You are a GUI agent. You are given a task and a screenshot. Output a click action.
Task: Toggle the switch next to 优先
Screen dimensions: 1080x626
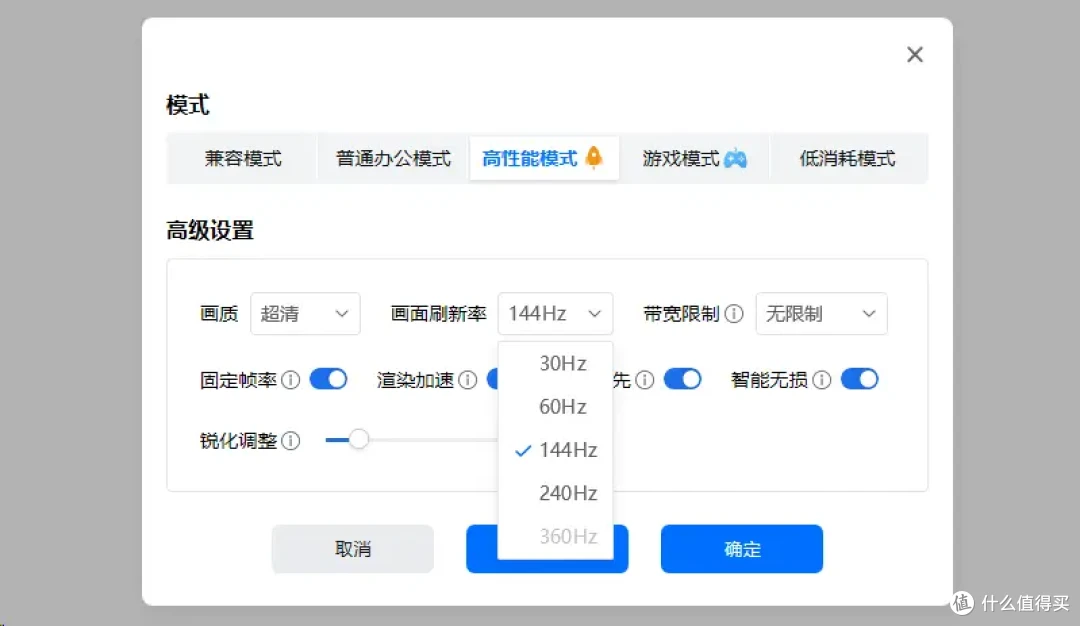(x=683, y=380)
